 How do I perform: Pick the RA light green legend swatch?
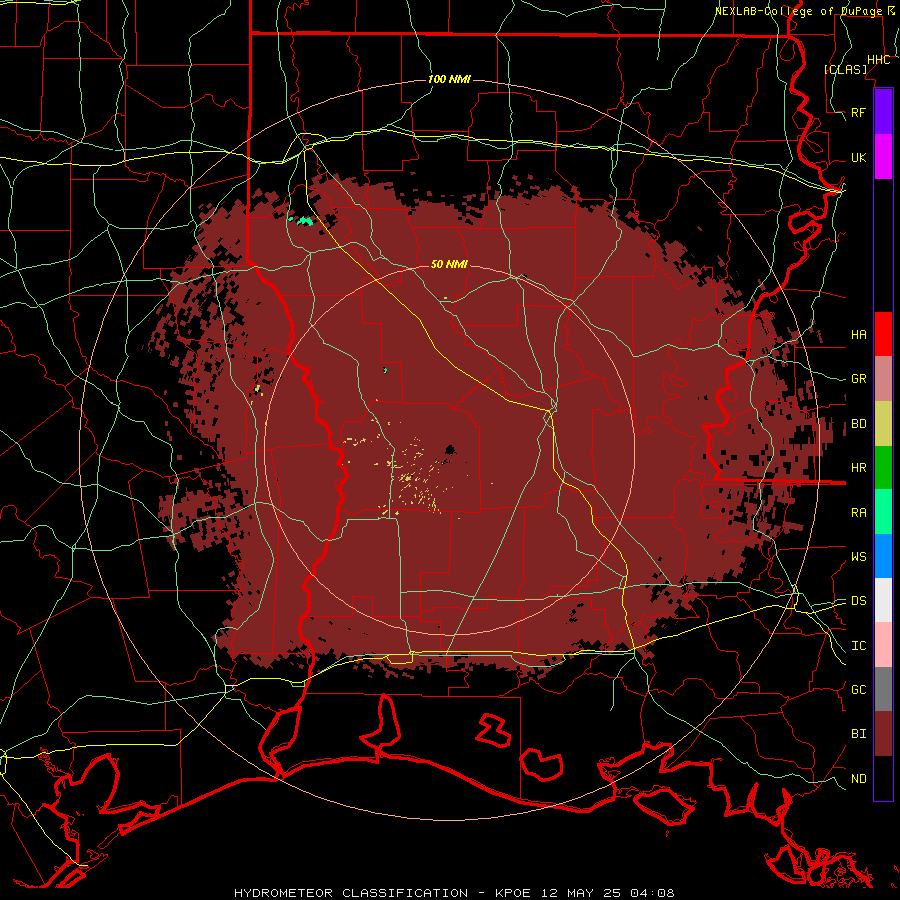(x=883, y=512)
